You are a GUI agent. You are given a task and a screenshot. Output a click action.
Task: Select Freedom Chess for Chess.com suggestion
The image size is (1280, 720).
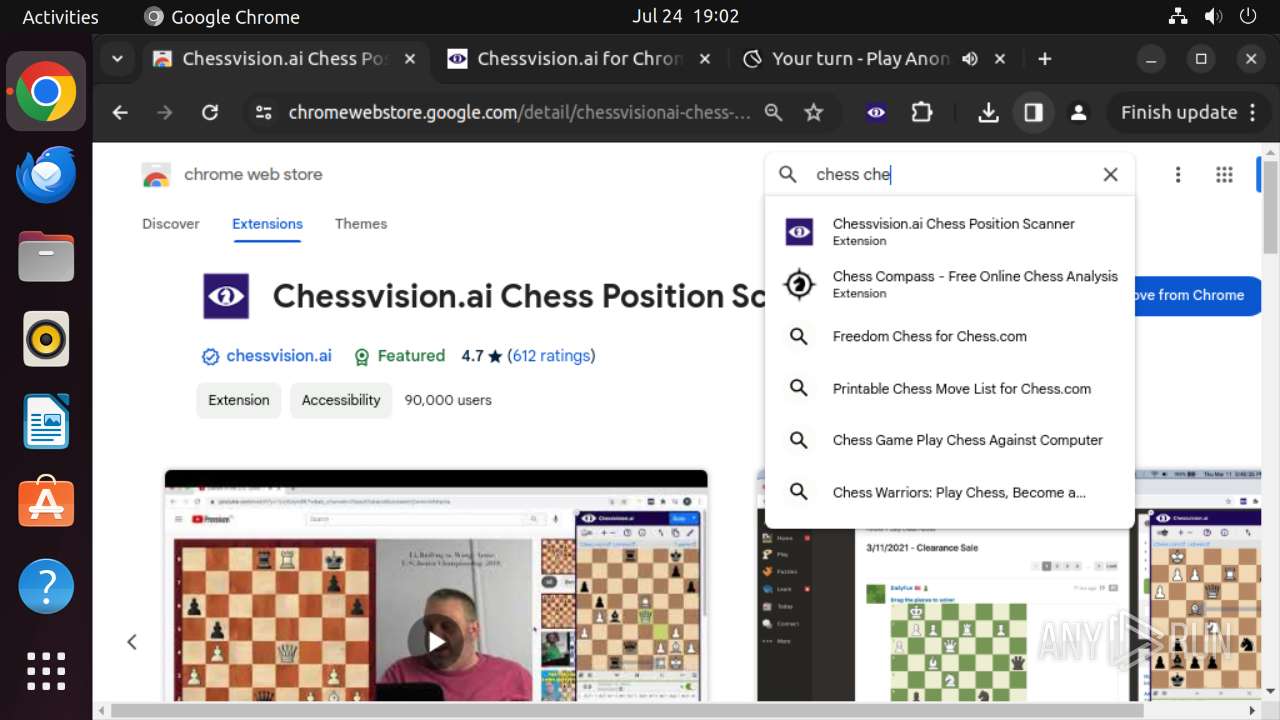(x=950, y=337)
